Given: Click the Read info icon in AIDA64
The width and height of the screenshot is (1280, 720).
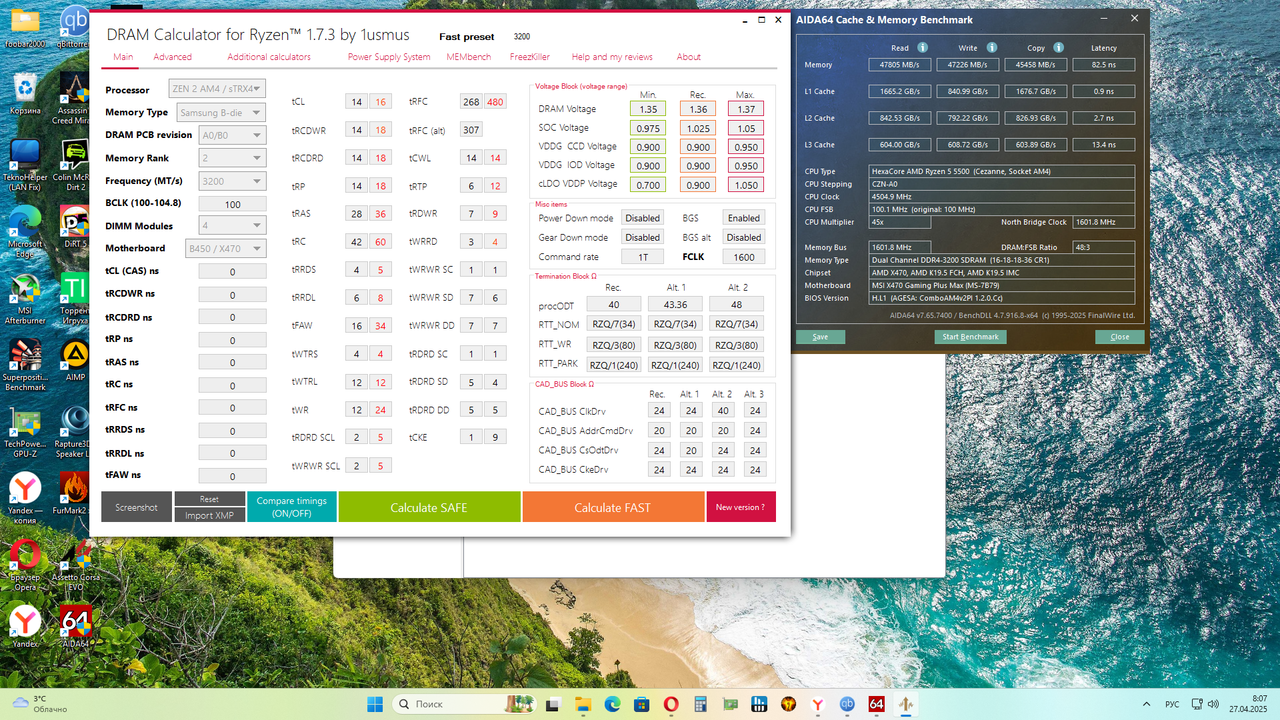Looking at the screenshot, I should point(922,47).
